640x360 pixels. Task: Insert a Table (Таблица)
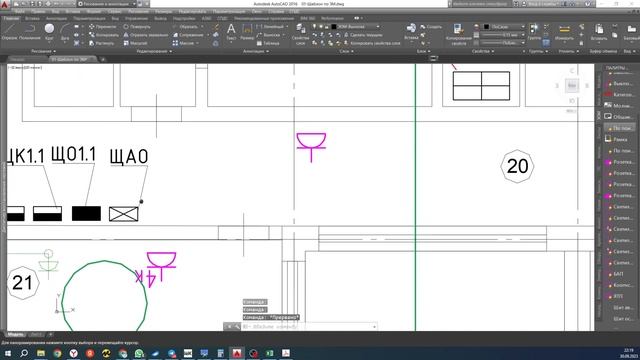[268, 43]
